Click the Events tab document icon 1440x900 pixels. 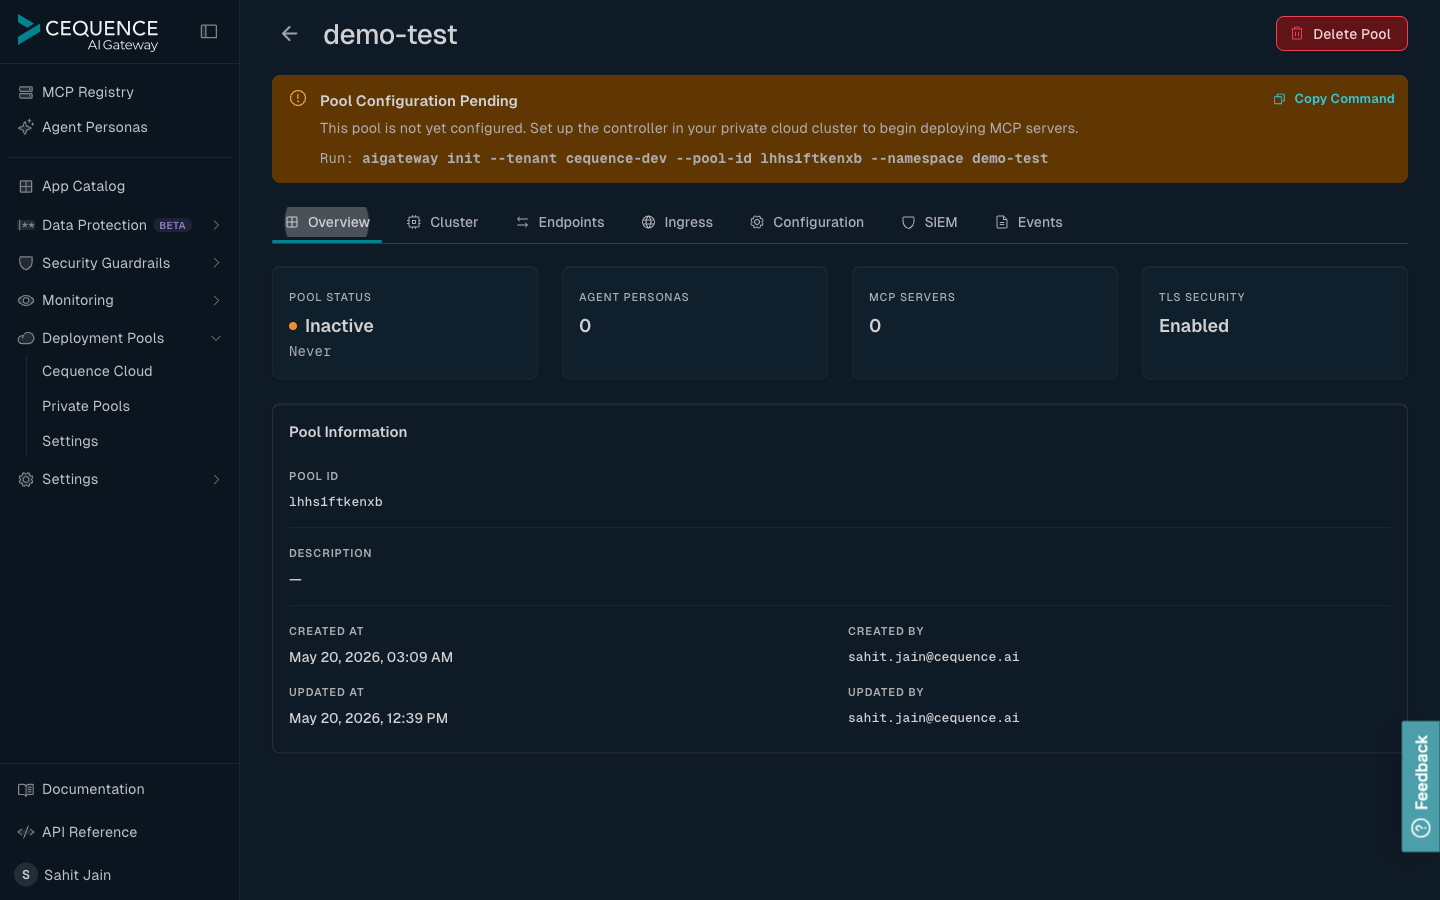point(1002,222)
